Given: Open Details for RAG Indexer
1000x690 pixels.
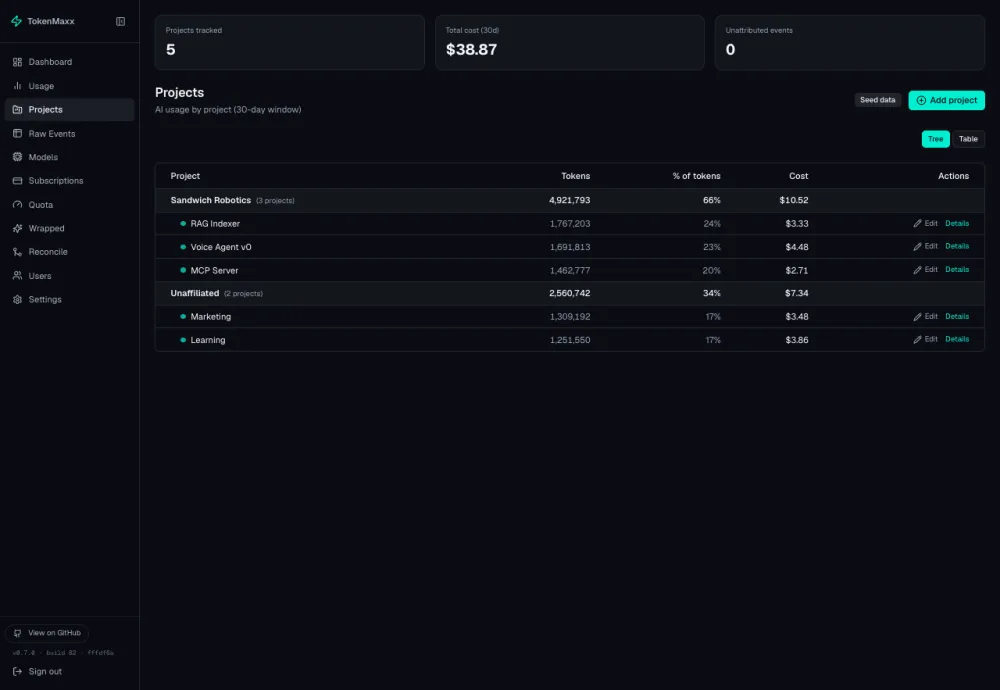Looking at the screenshot, I should [x=957, y=223].
